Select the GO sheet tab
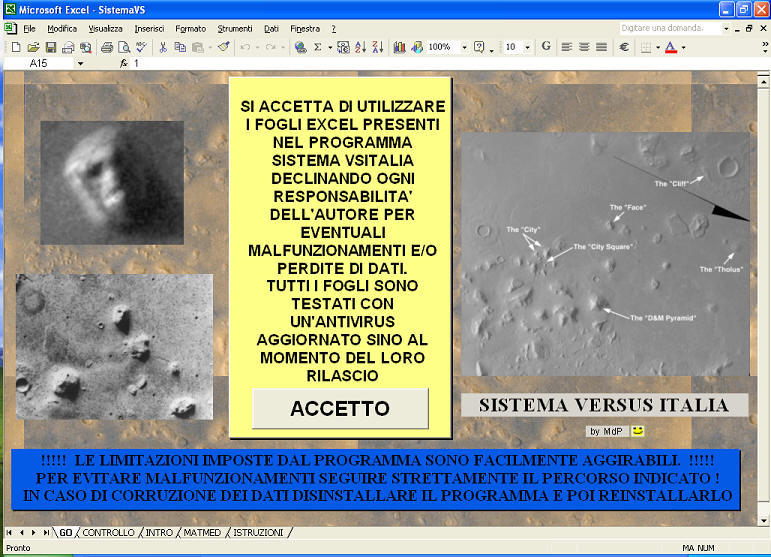Viewport: 771px width, 557px height. [x=65, y=532]
